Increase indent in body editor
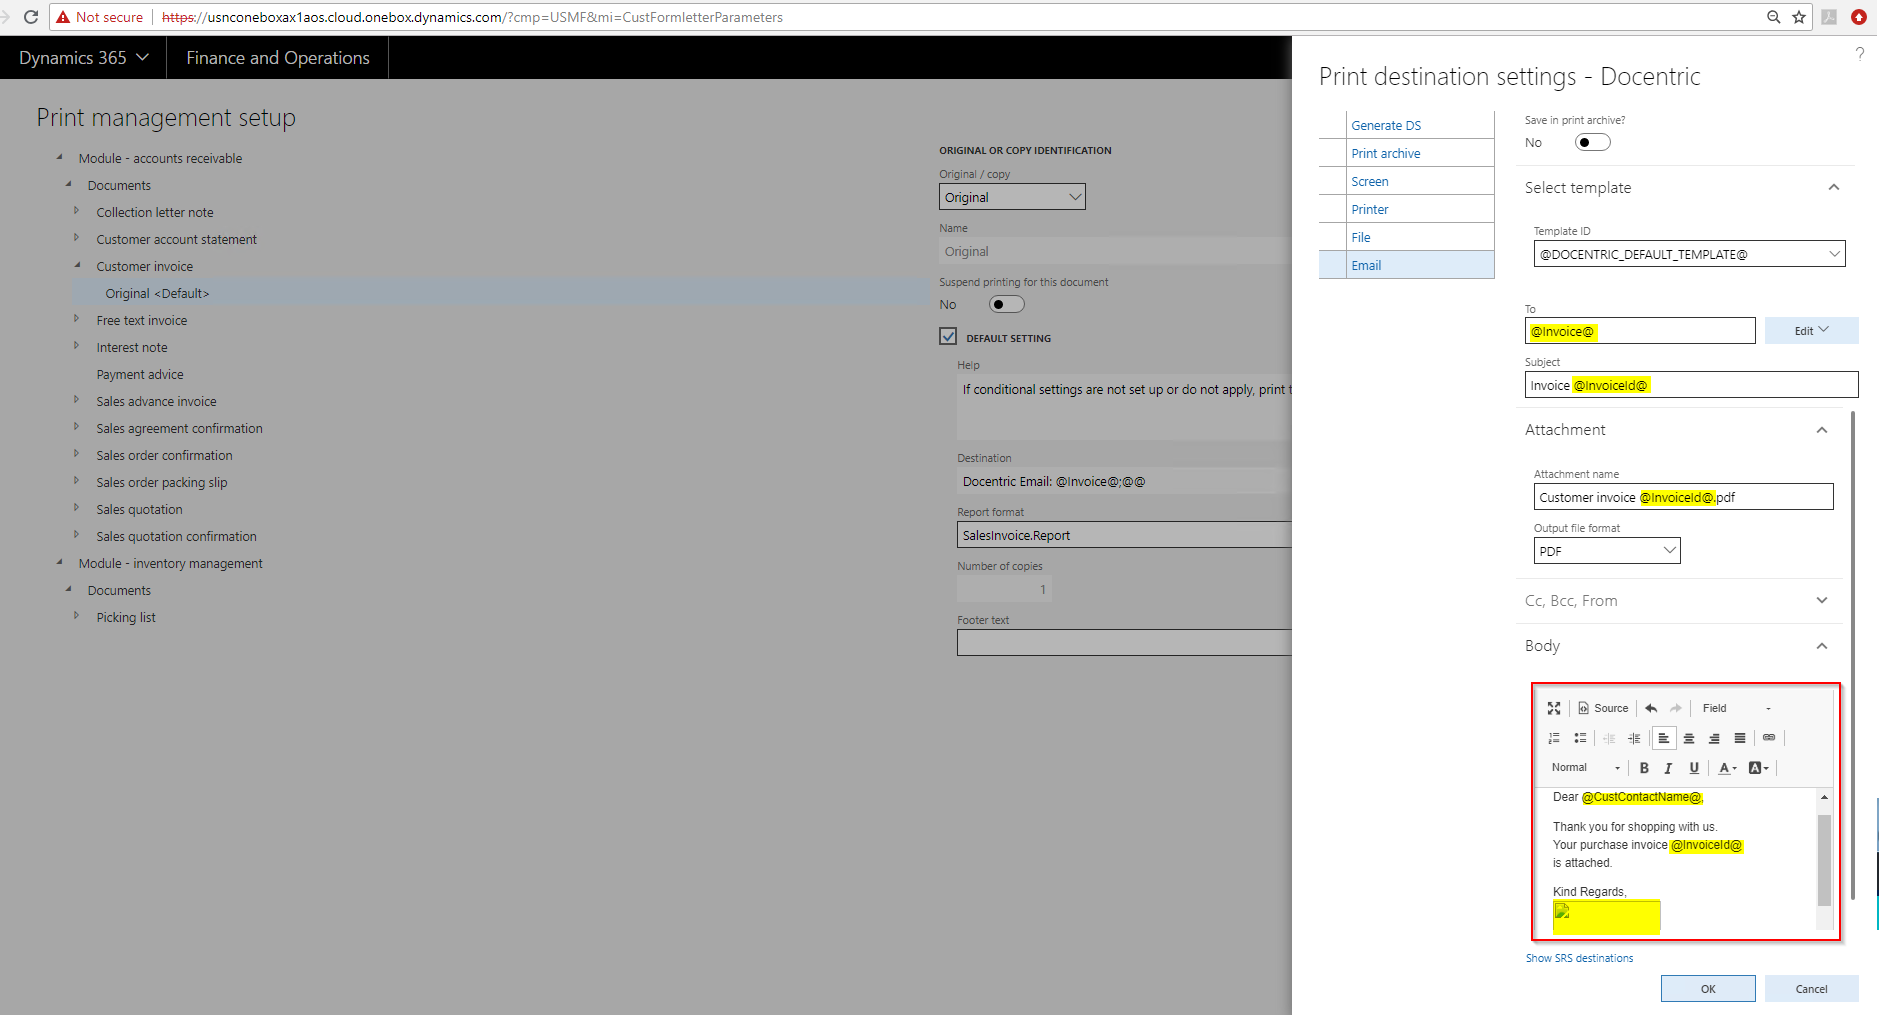The height and width of the screenshot is (1015, 1879). pyautogui.click(x=1634, y=738)
